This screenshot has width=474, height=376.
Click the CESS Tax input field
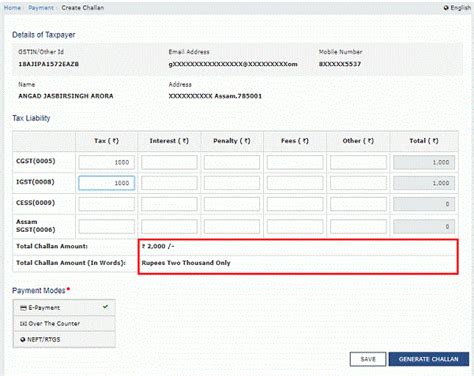pos(107,204)
